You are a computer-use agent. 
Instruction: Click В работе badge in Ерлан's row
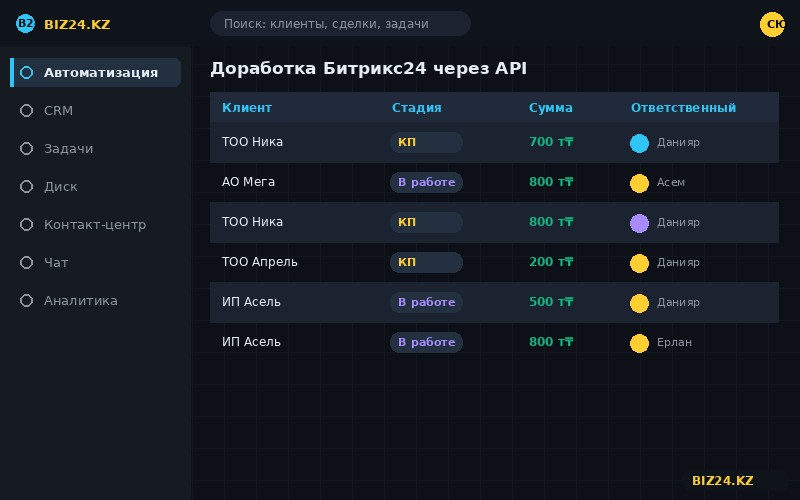point(427,342)
